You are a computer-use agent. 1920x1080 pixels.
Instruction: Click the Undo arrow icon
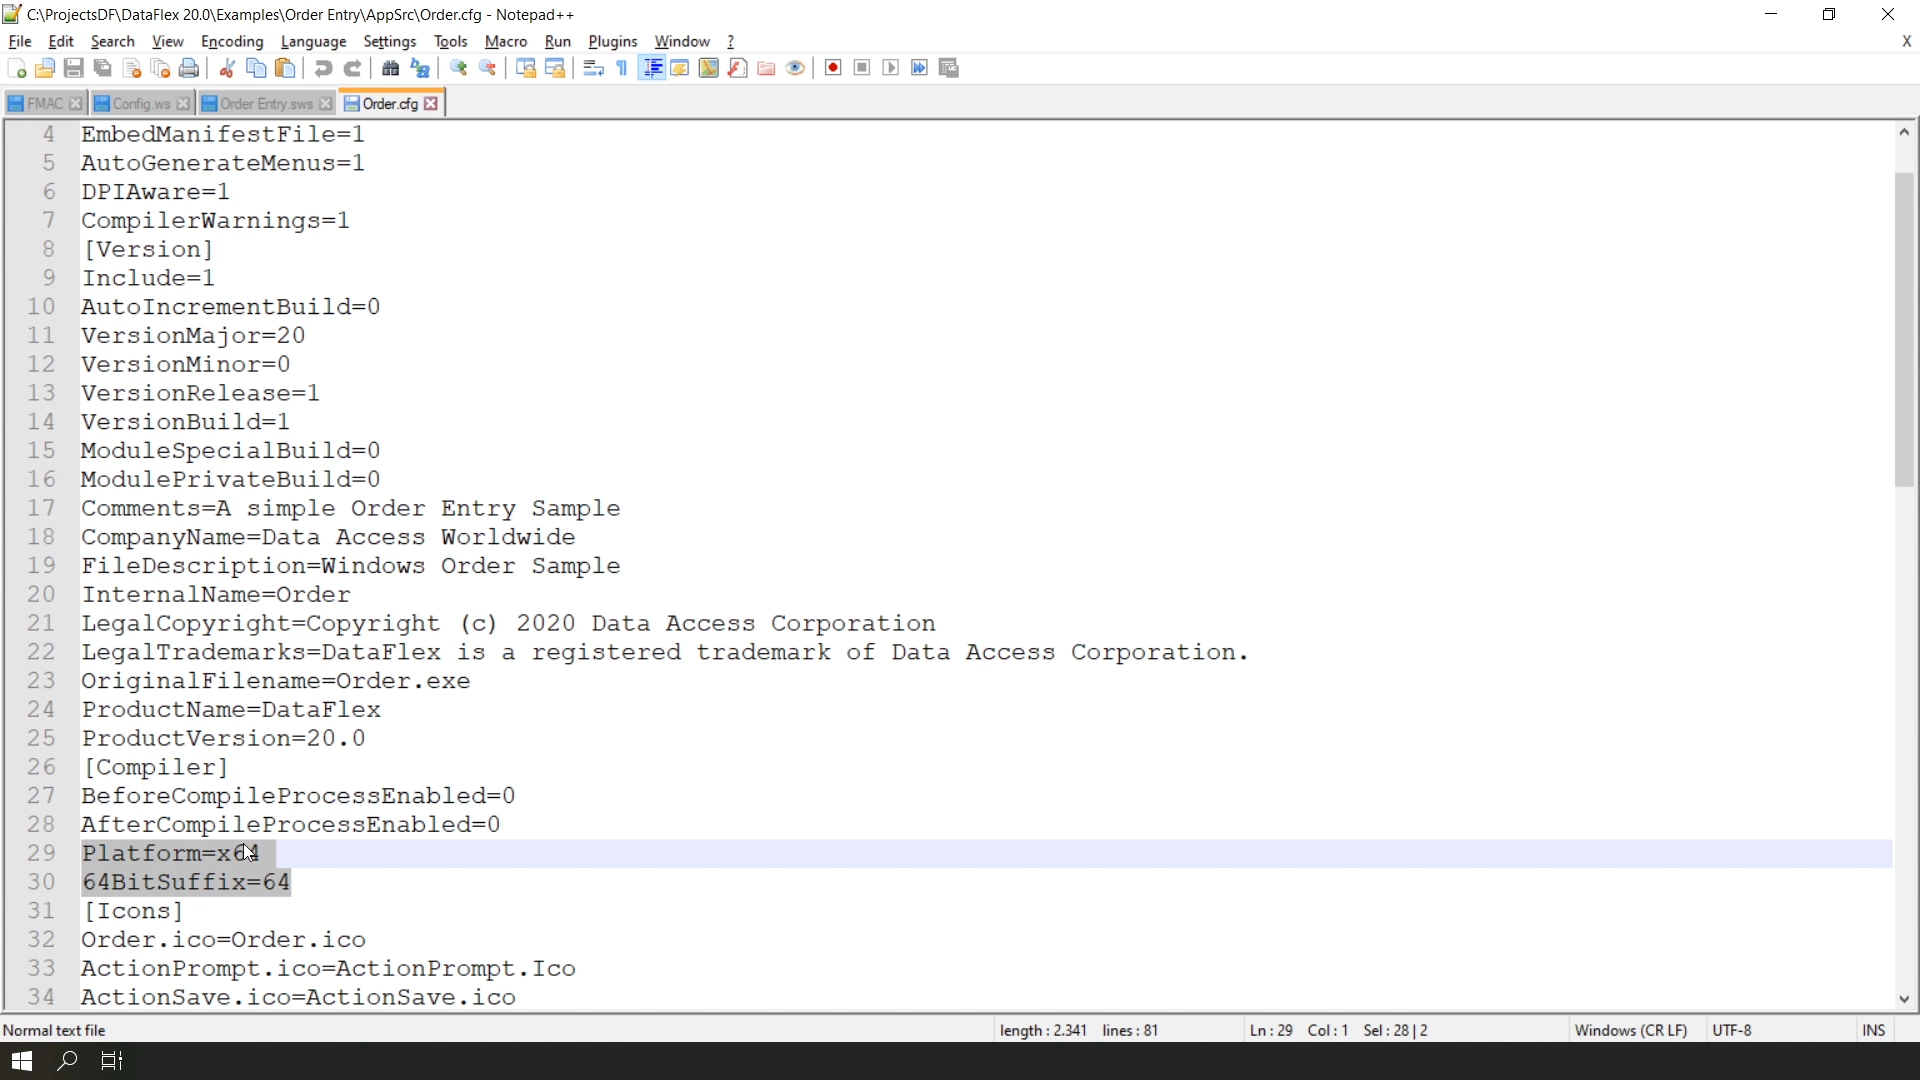pos(322,68)
